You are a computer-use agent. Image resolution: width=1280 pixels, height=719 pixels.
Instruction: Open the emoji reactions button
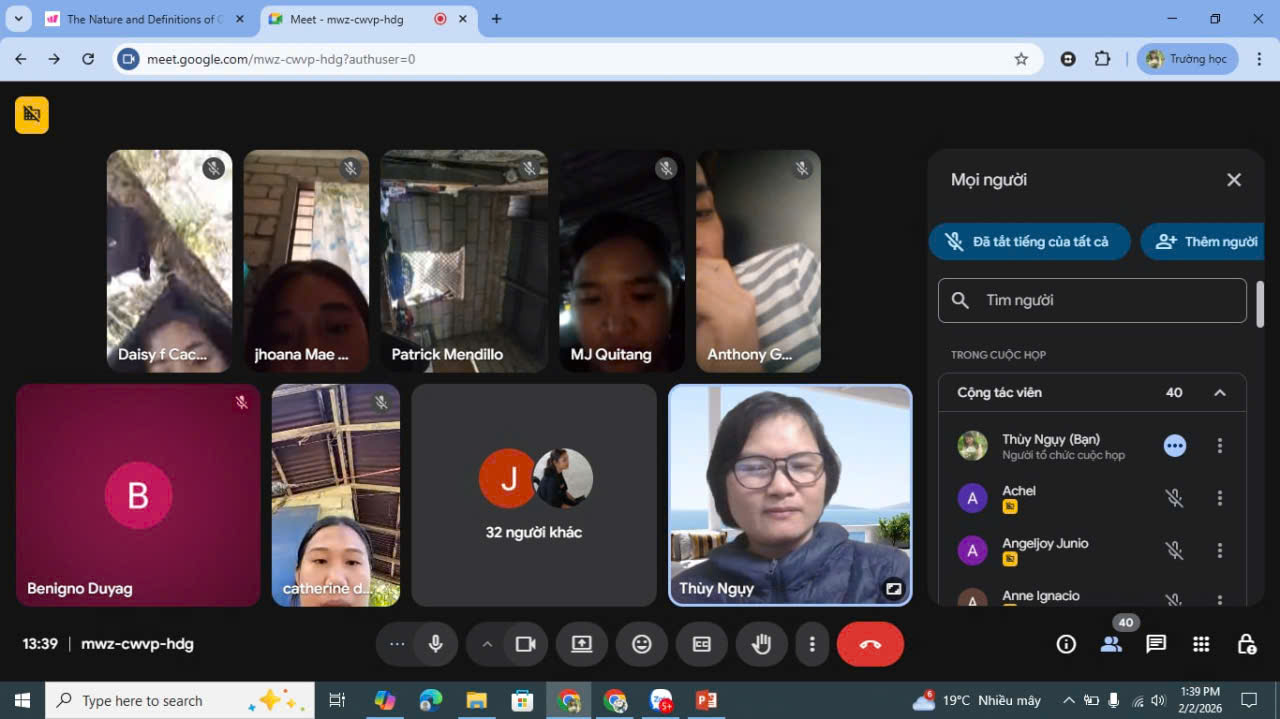point(642,644)
